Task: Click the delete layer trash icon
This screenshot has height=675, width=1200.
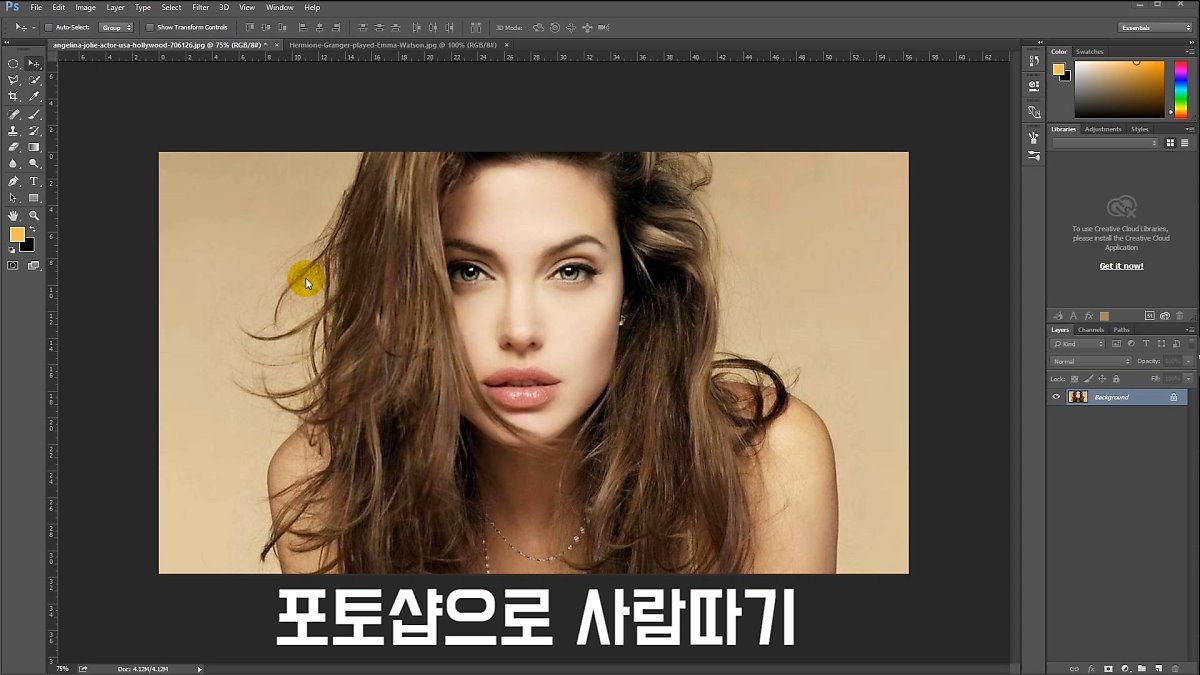Action: [x=1175, y=667]
